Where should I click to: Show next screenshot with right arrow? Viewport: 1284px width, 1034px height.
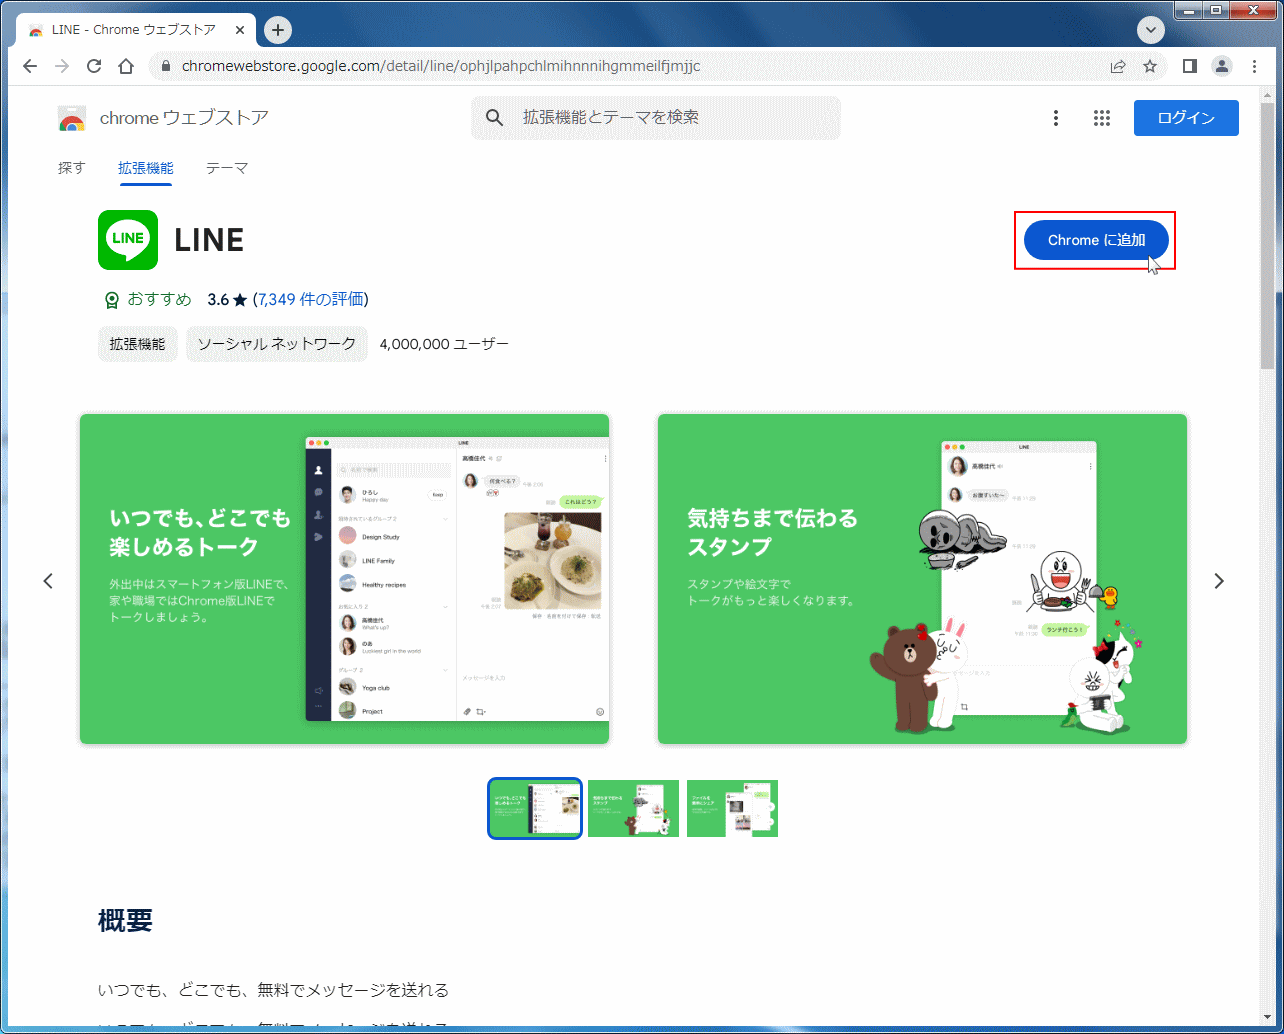(1218, 581)
